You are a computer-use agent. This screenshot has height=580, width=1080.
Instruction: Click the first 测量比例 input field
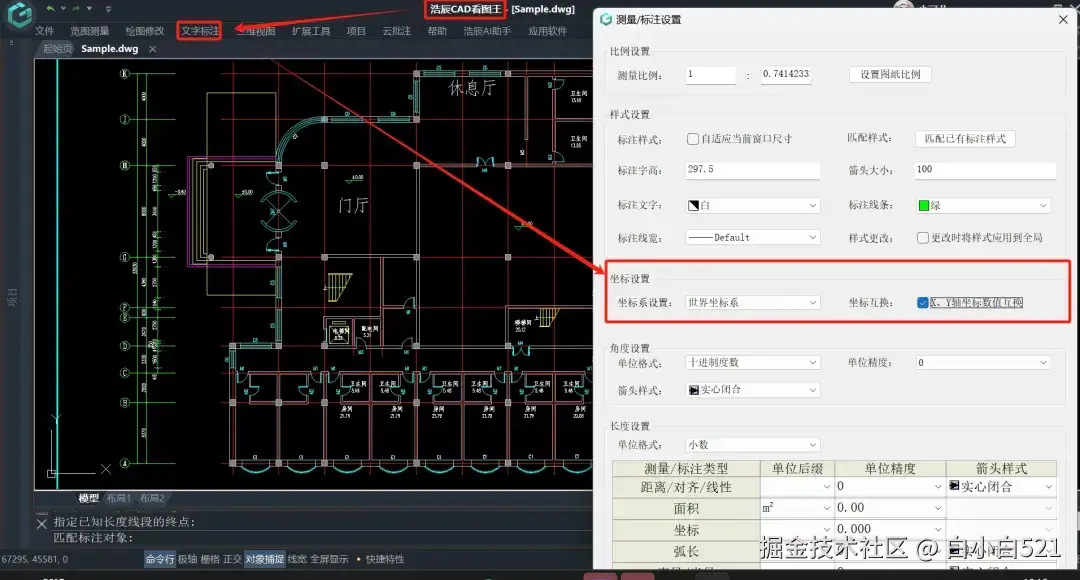coord(711,74)
